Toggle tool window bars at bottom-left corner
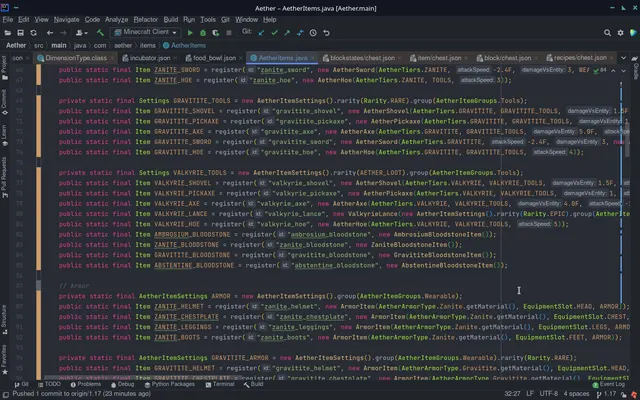The width and height of the screenshot is (640, 400). (6, 394)
